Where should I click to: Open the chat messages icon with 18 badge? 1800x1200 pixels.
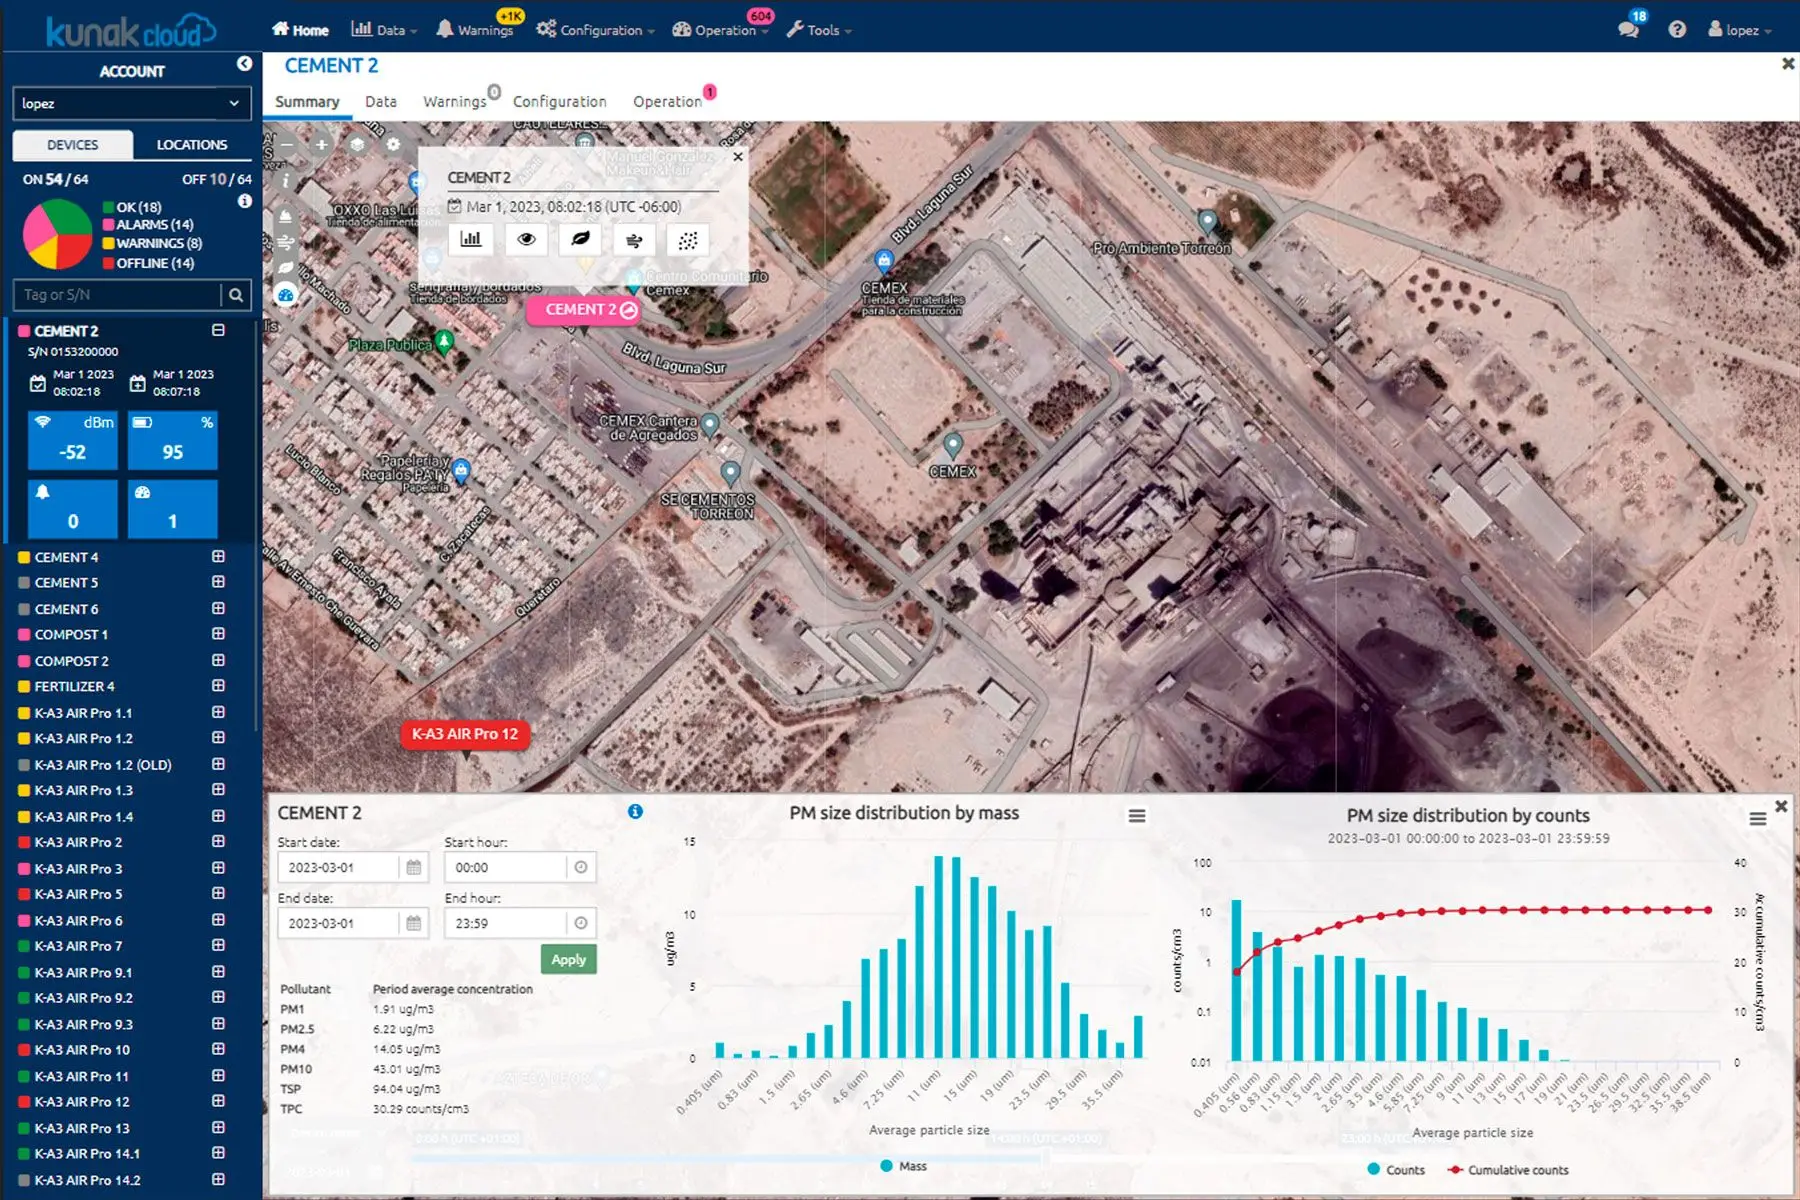pyautogui.click(x=1629, y=29)
